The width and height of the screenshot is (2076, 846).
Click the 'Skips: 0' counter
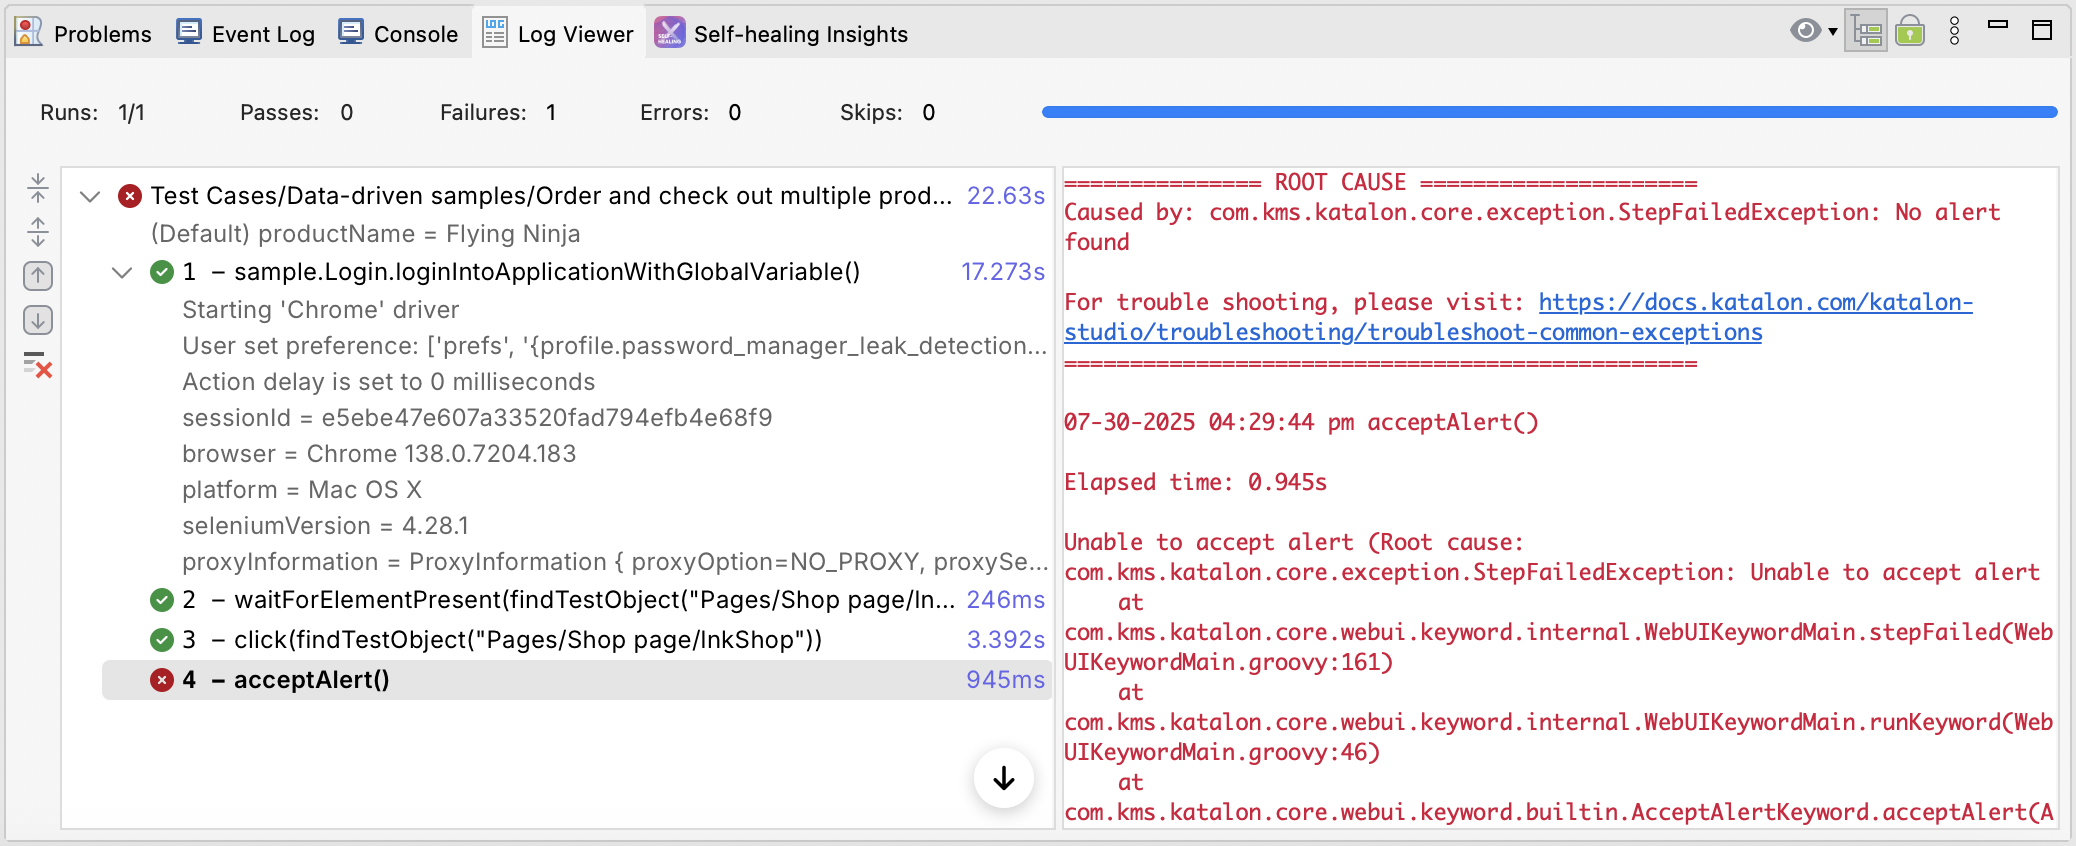888,112
